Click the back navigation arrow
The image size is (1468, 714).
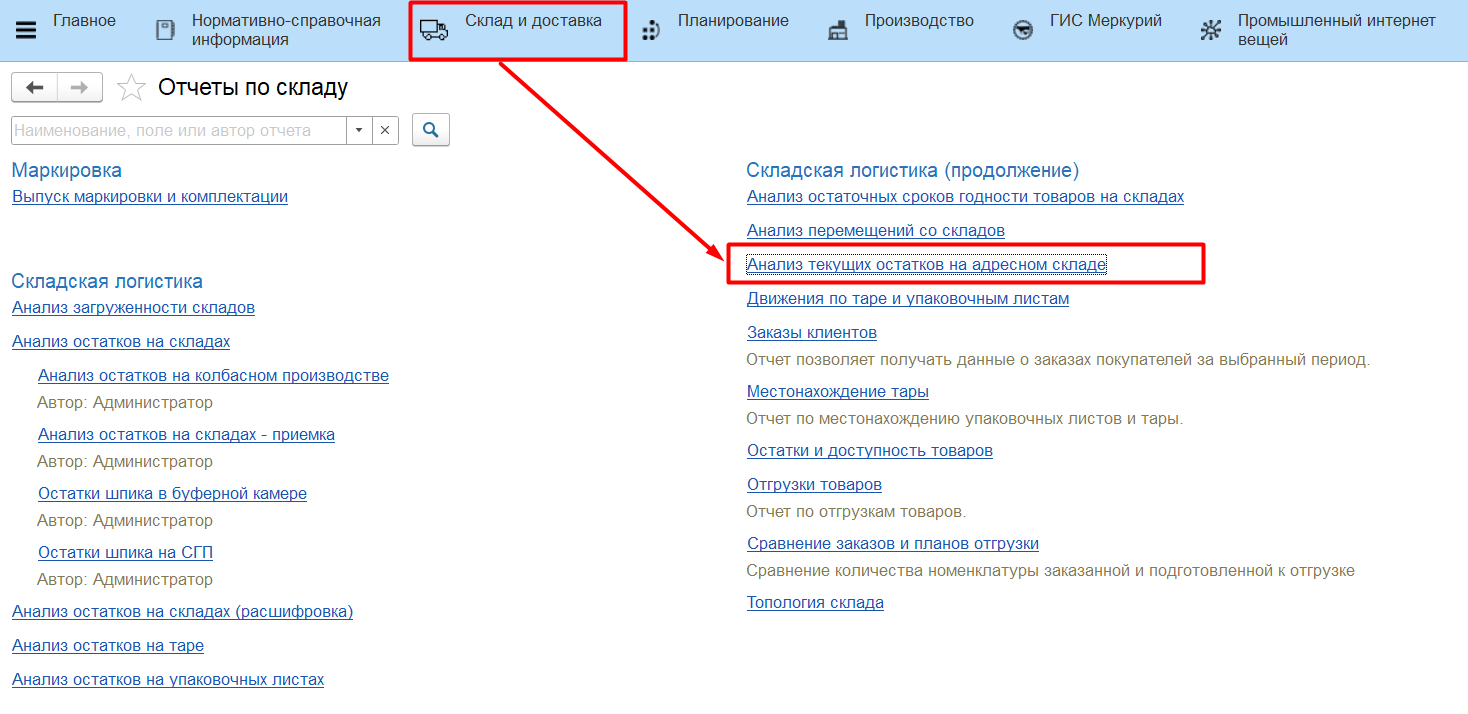pos(35,88)
